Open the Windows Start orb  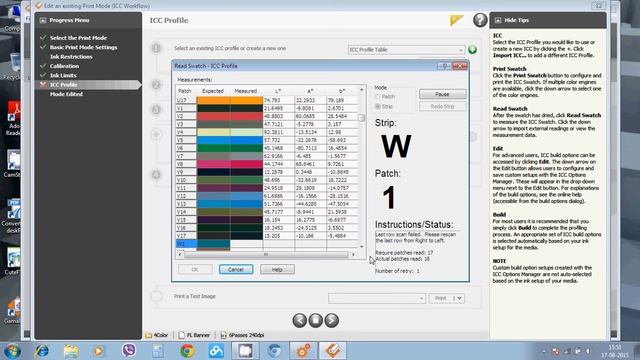12,351
